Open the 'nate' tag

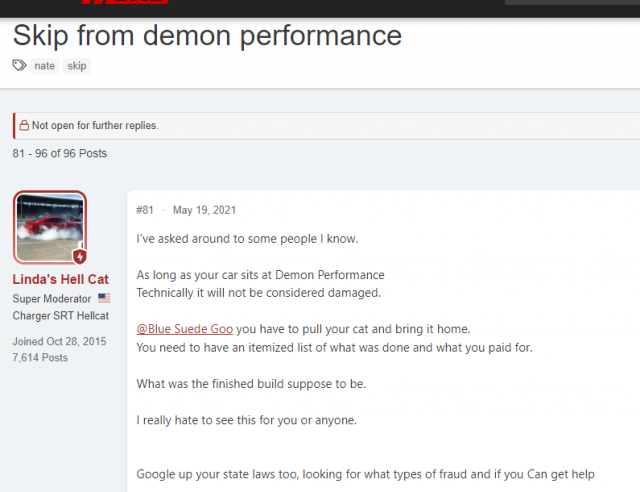click(x=44, y=66)
